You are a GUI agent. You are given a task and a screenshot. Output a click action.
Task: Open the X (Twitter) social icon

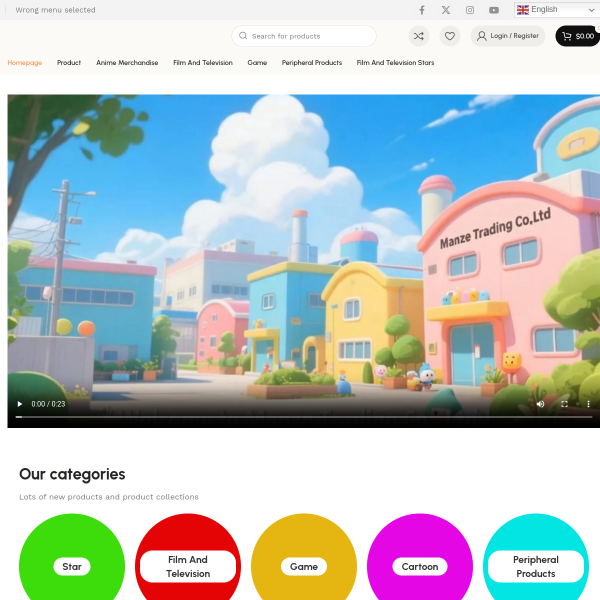pyautogui.click(x=446, y=10)
